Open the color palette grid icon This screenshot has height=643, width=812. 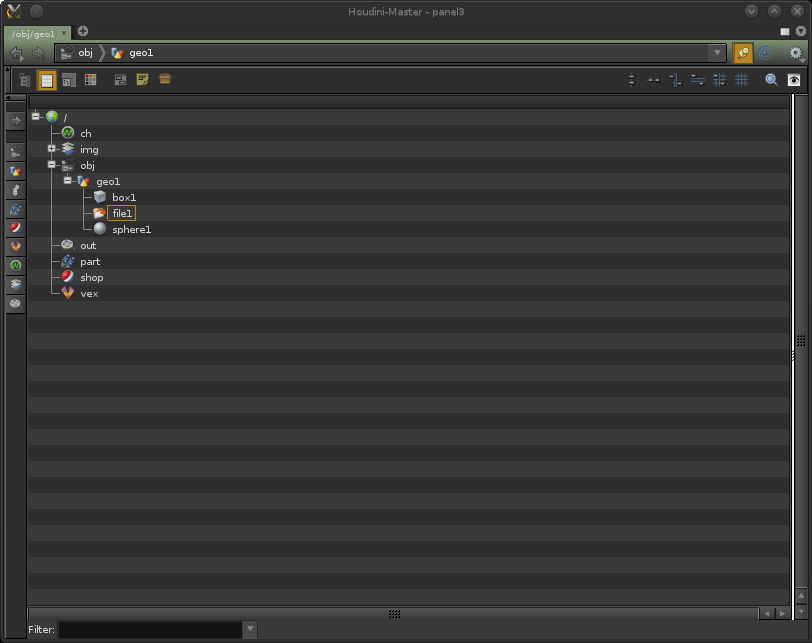(x=91, y=79)
